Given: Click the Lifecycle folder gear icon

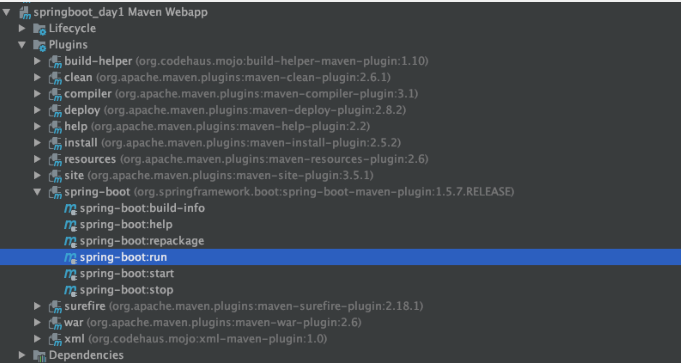Looking at the screenshot, I should tap(40, 29).
